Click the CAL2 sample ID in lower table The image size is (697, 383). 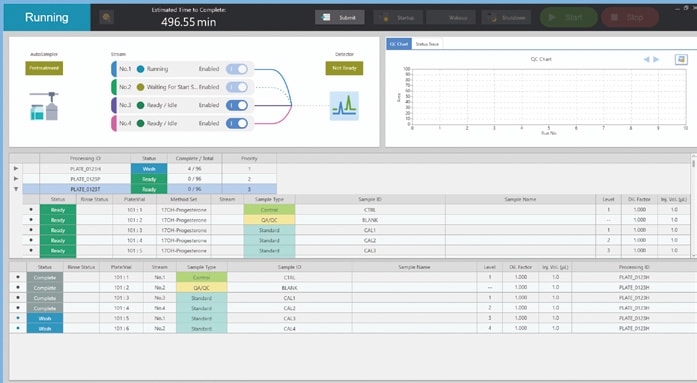coord(289,308)
